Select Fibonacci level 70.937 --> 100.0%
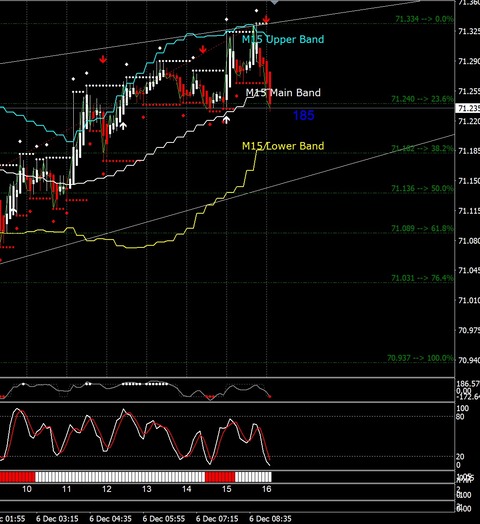This screenshot has width=480, height=524. coord(420,358)
